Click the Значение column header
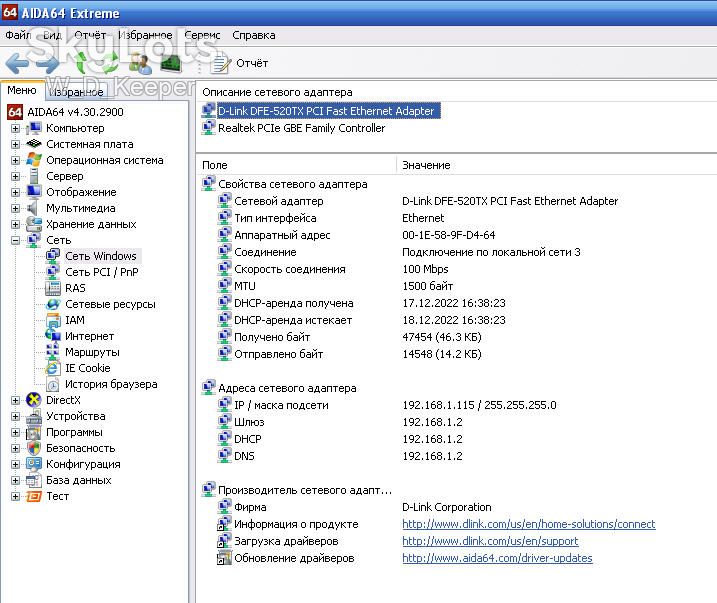717x603 pixels. click(426, 165)
